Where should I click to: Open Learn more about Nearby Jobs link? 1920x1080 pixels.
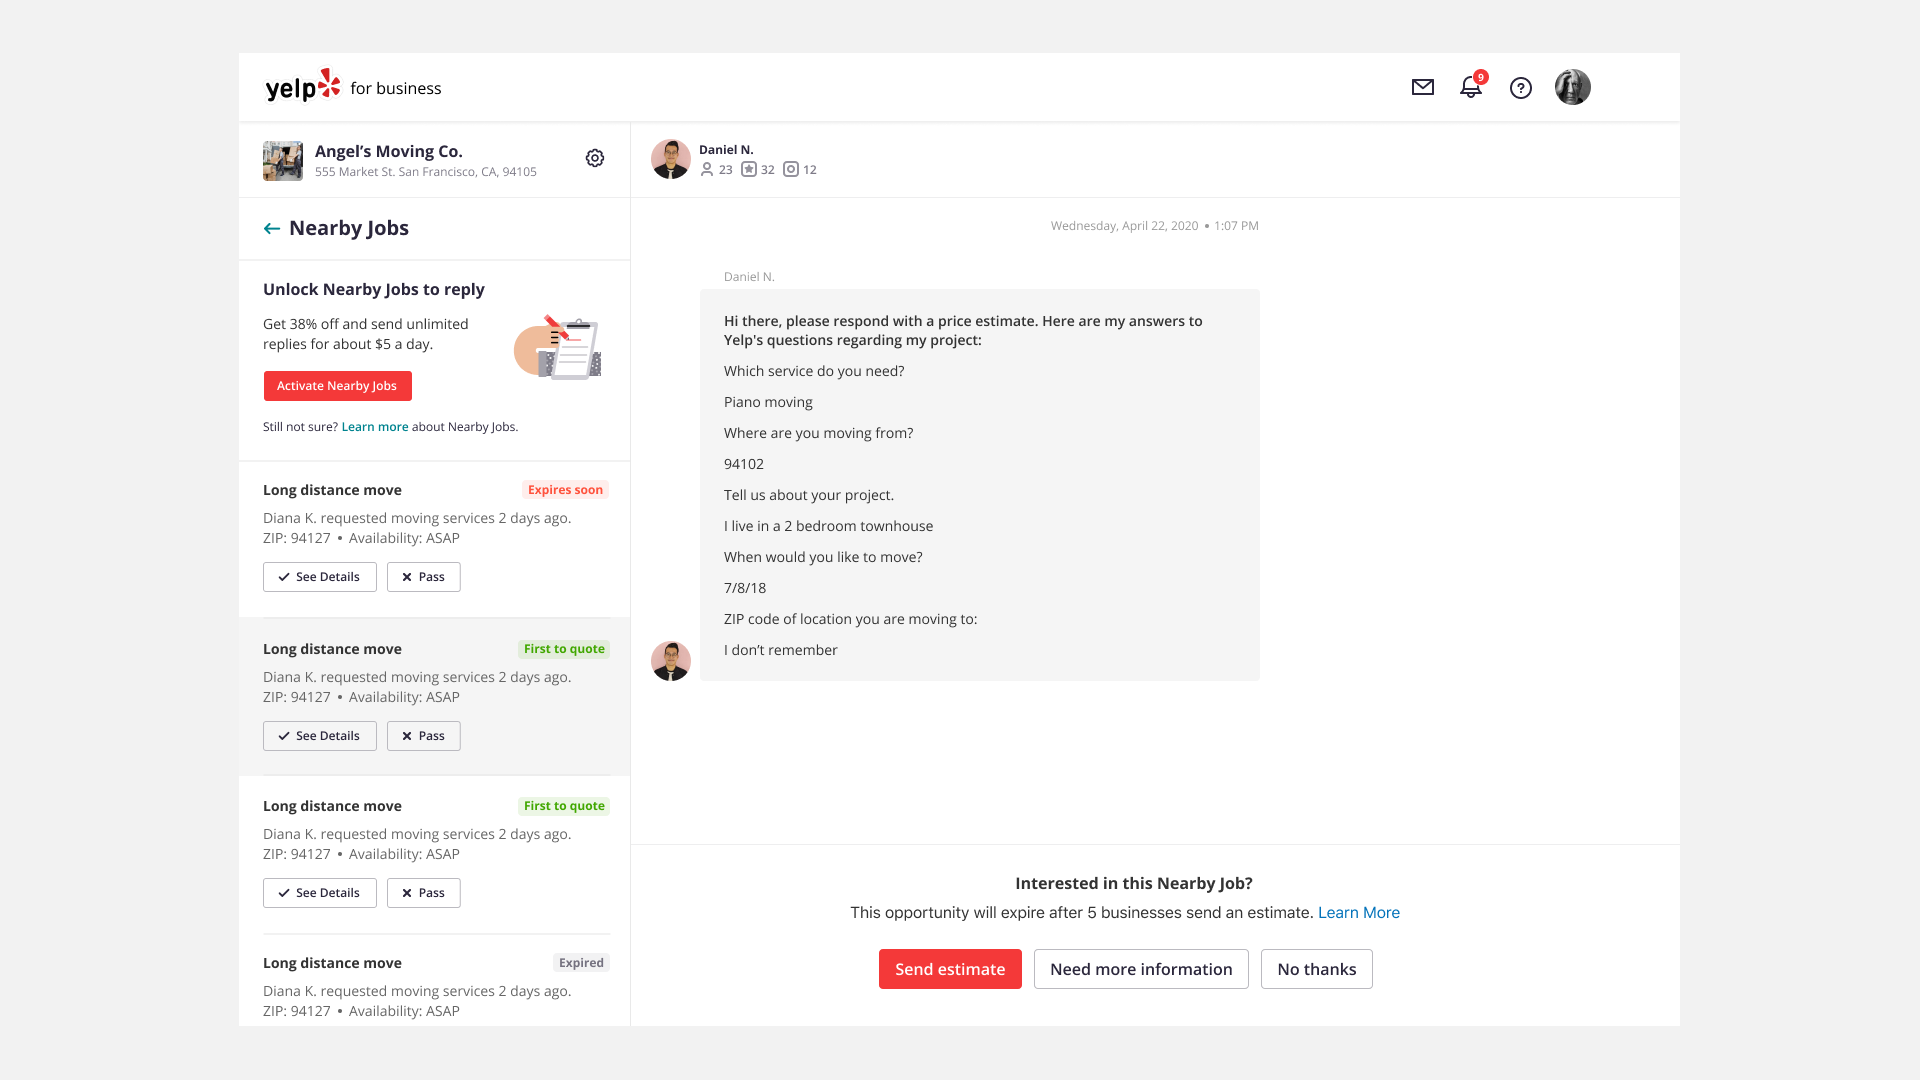click(374, 427)
